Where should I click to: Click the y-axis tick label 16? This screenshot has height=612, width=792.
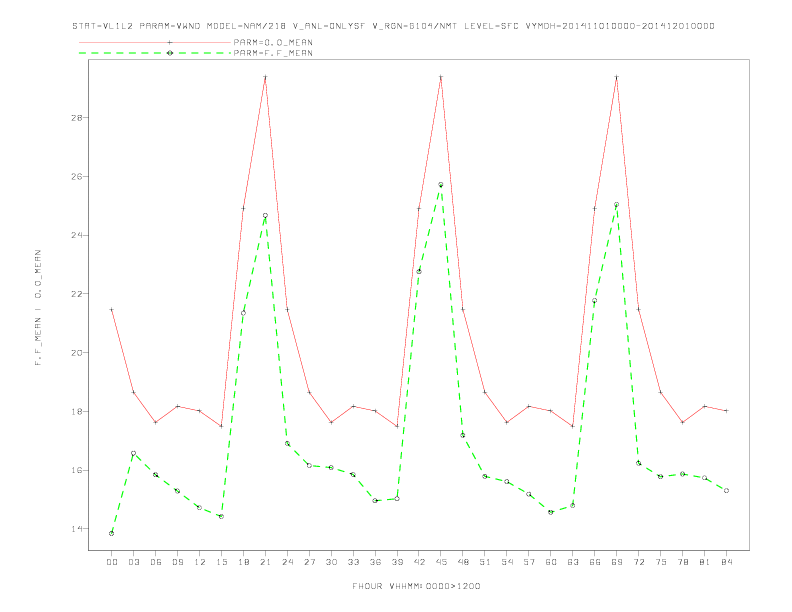pyautogui.click(x=77, y=470)
